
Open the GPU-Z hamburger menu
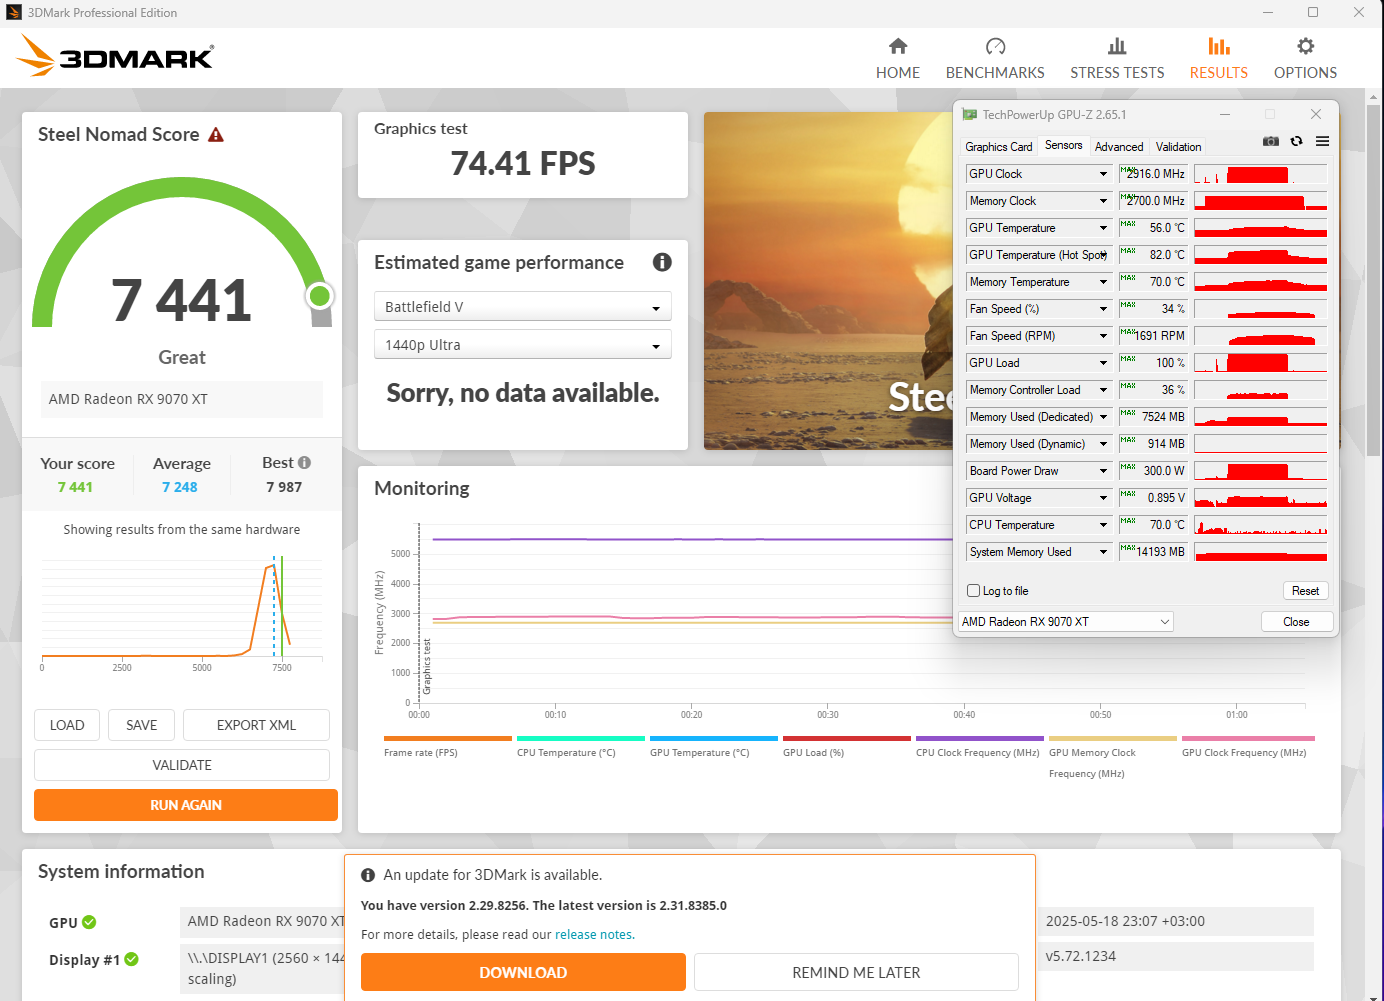1322,141
